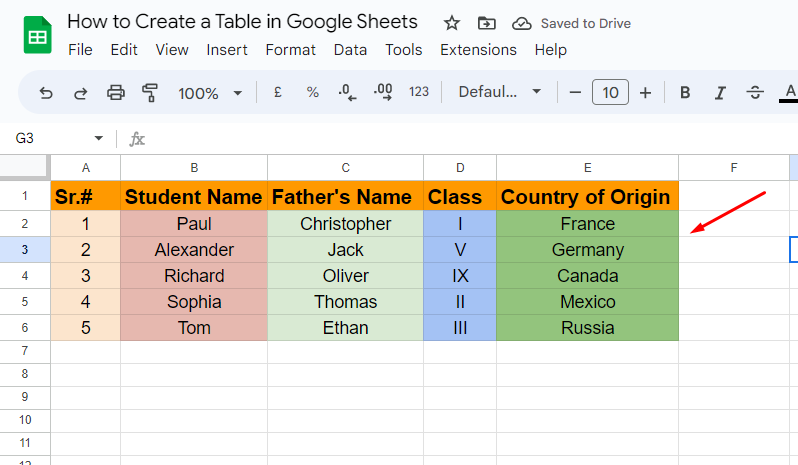Select column F header
Viewport: 798px width, 465px height.
tap(734, 168)
